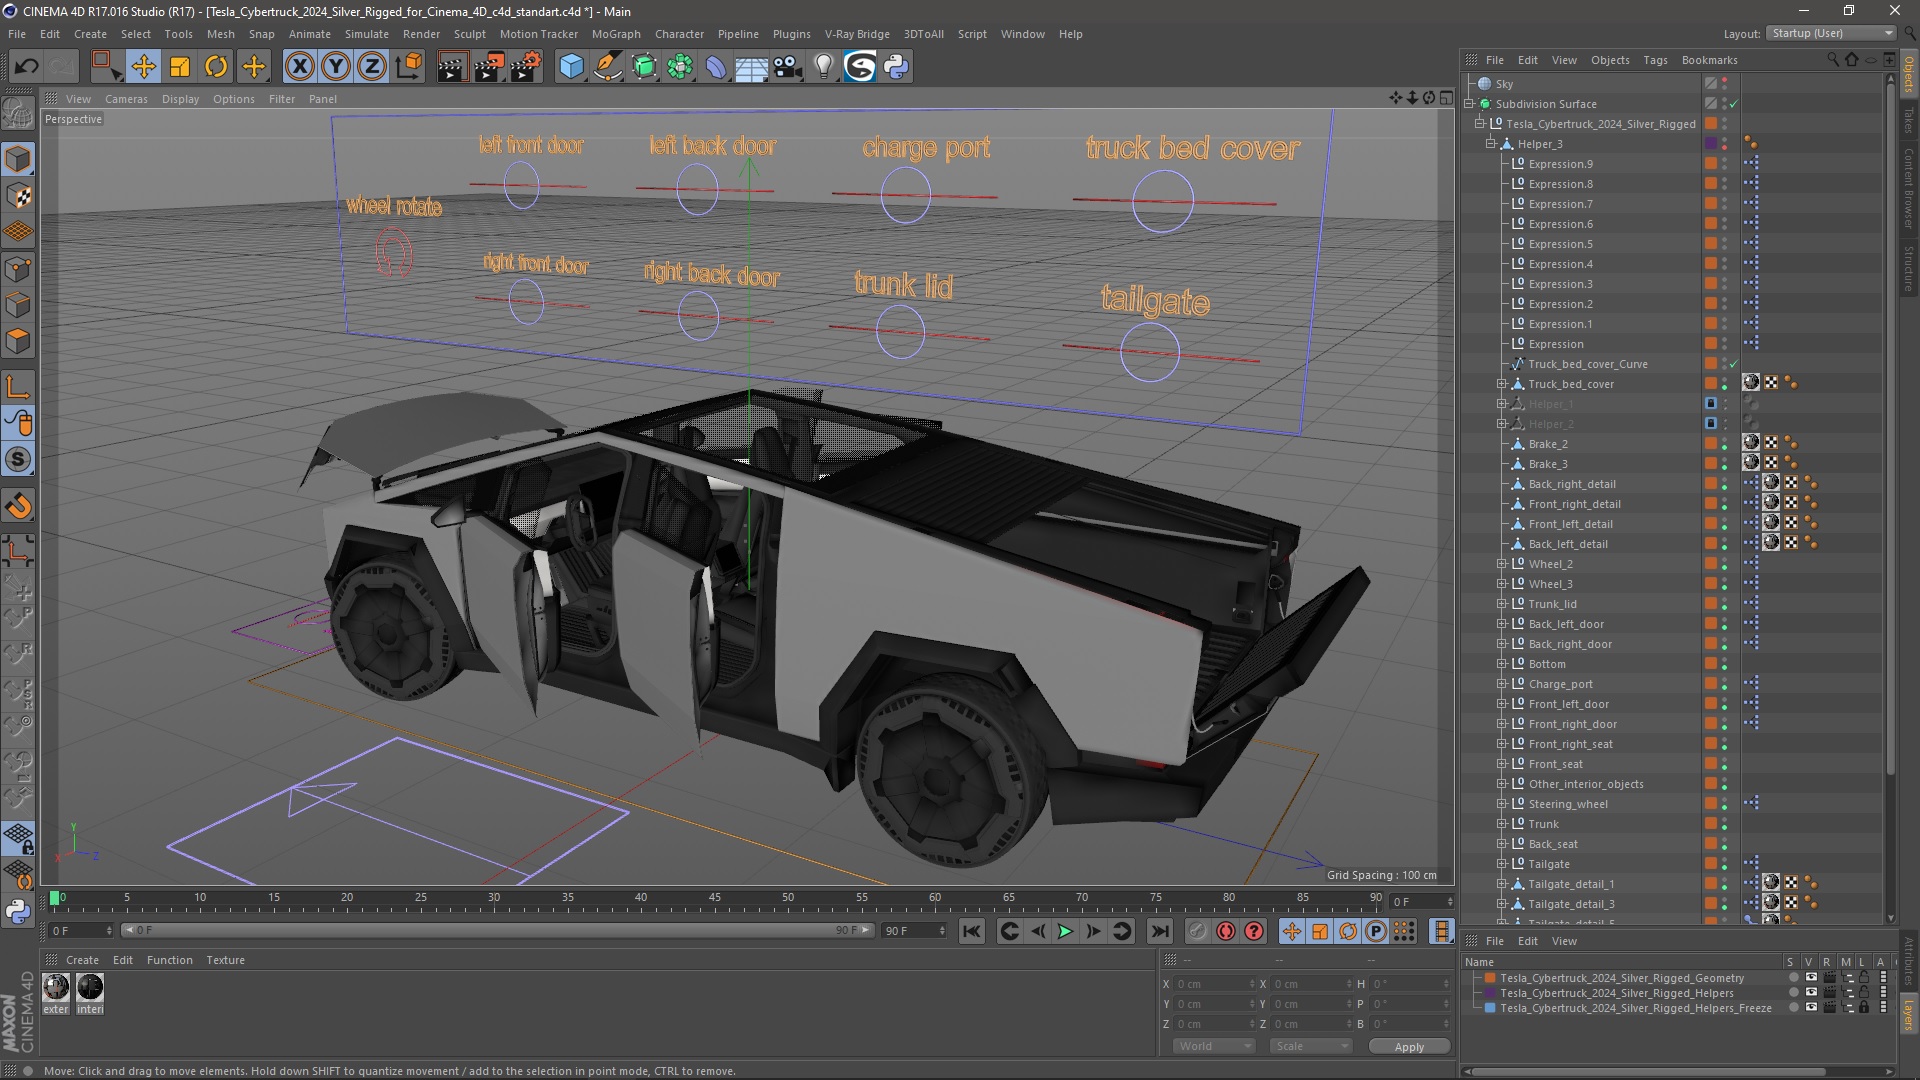Add a Cube primitive object

pos(571,67)
